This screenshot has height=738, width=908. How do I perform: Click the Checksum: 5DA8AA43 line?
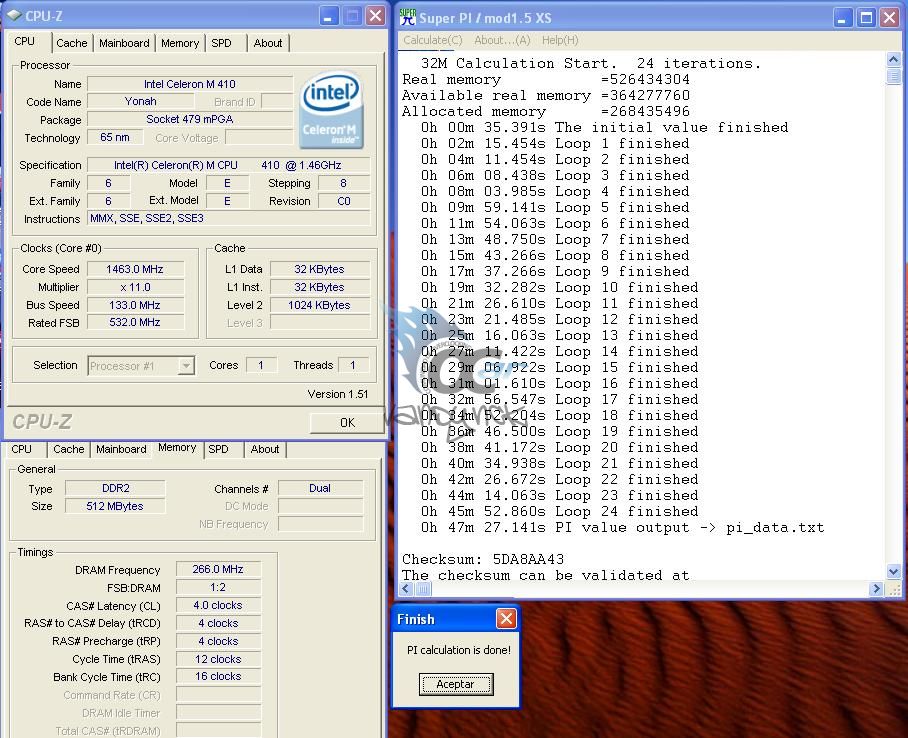(483, 560)
